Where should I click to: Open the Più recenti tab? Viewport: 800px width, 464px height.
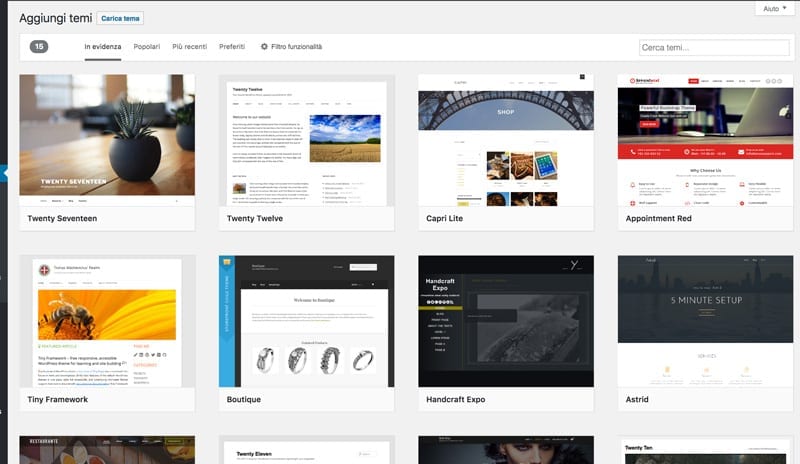(x=190, y=47)
